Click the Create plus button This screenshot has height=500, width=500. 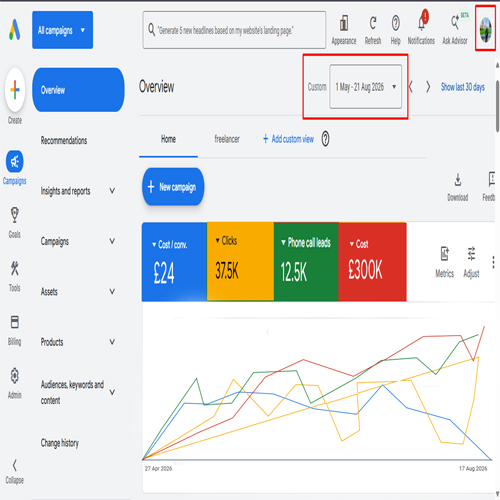15,90
